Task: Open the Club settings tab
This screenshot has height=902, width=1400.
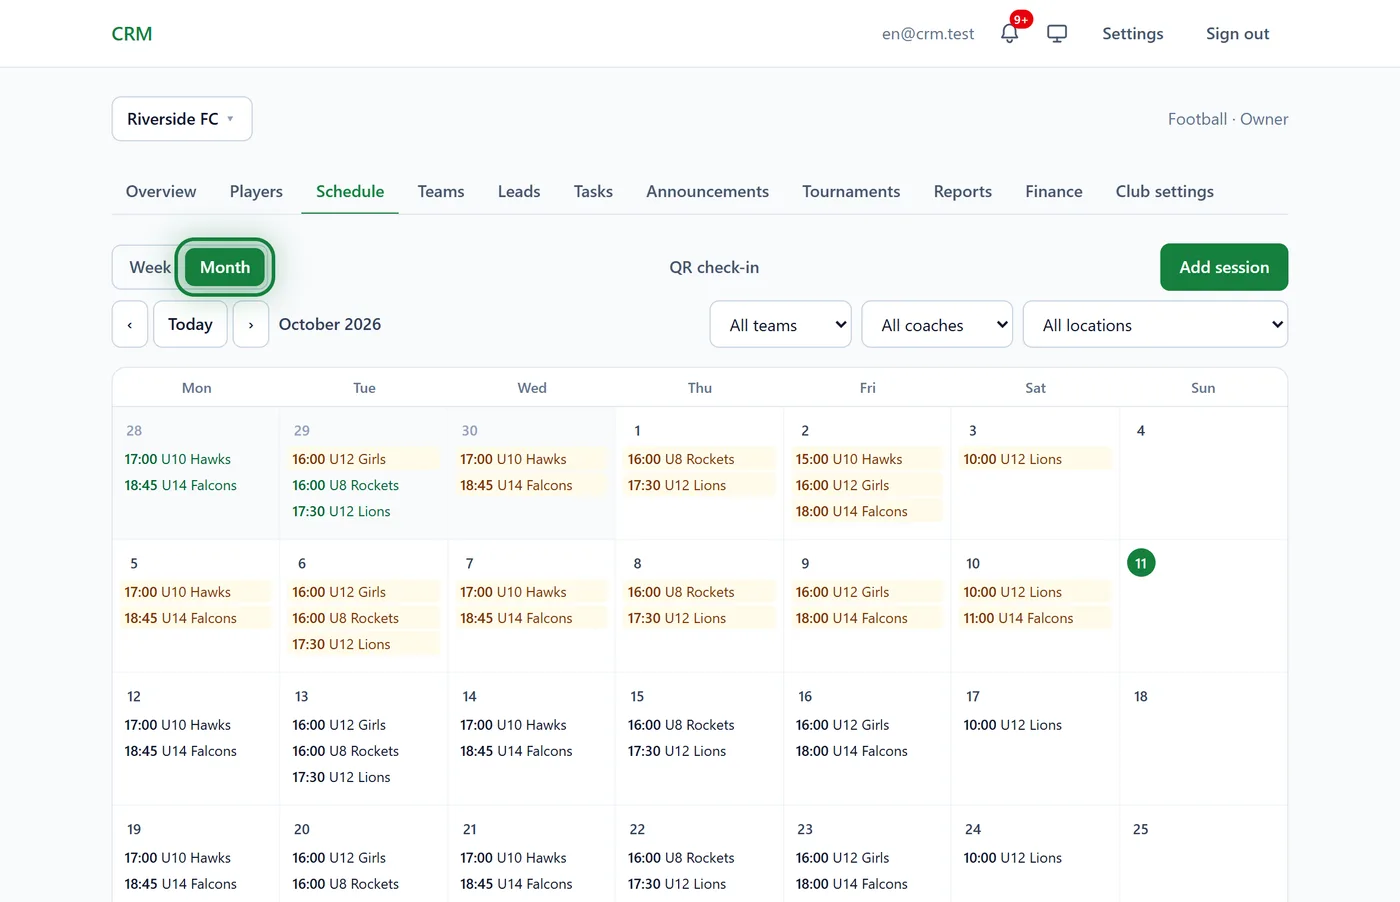Action: [x=1165, y=191]
